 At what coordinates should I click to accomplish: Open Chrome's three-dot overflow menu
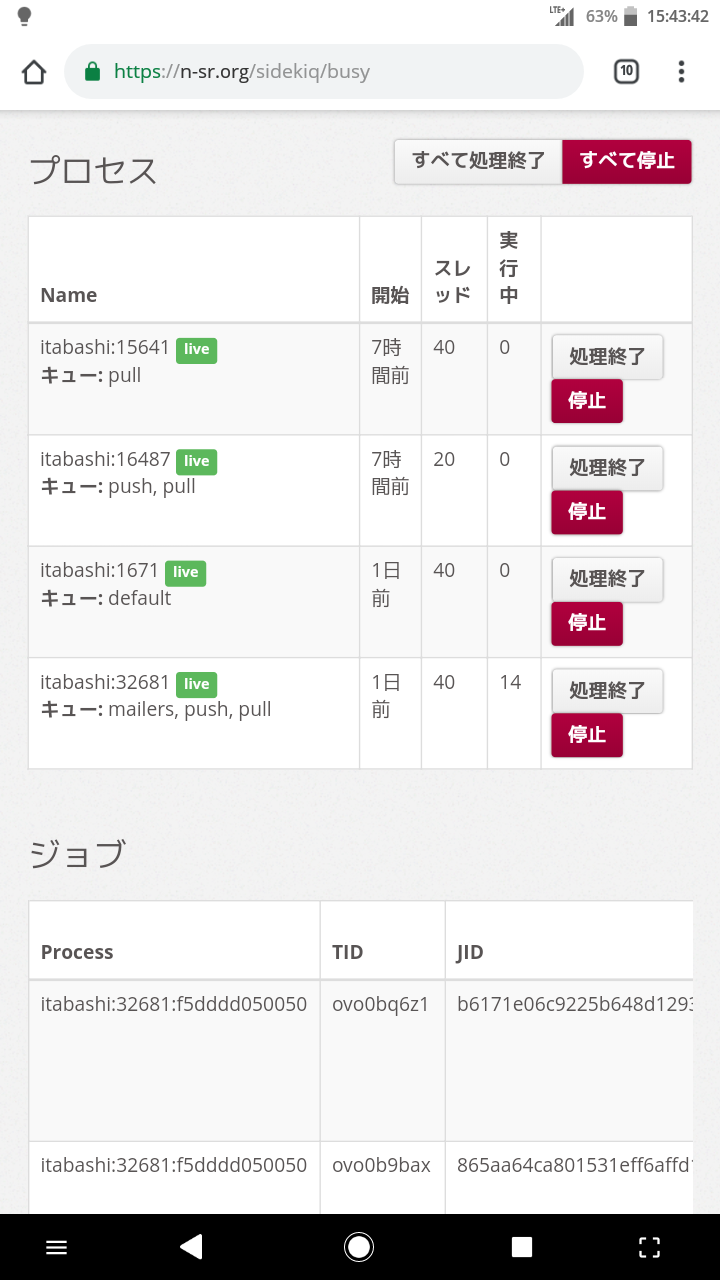[681, 72]
